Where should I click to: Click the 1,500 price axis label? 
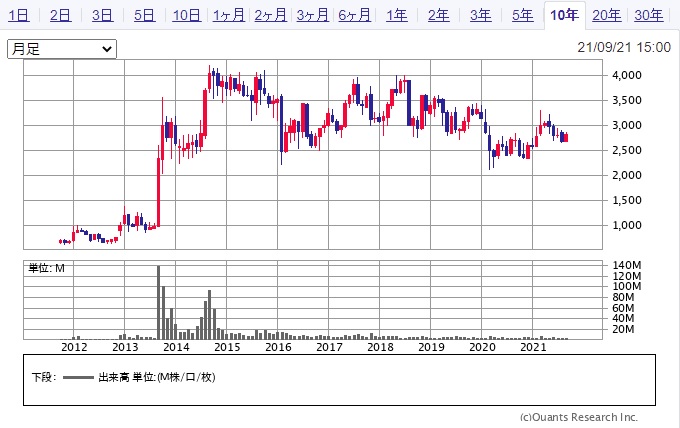(627, 200)
